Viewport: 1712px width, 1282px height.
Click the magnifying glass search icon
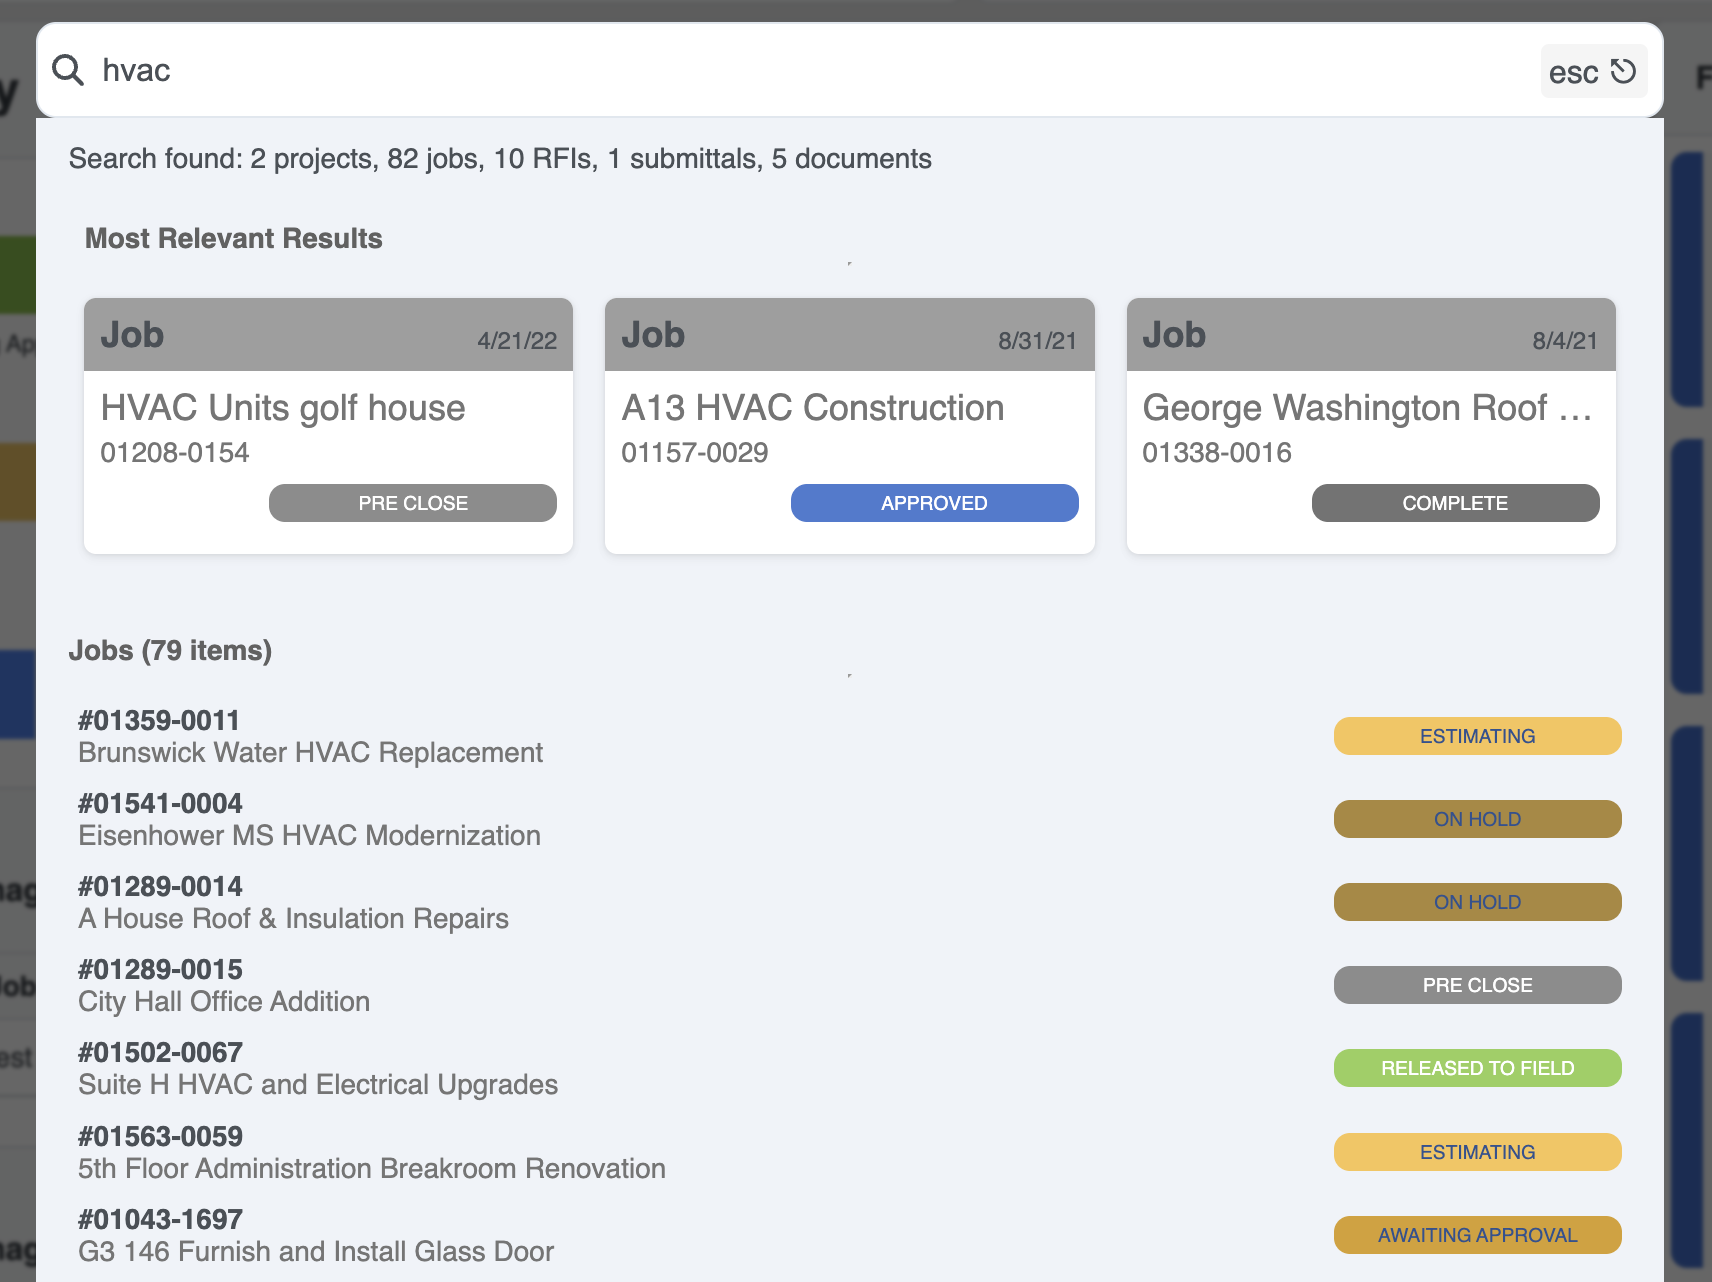pyautogui.click(x=68, y=70)
